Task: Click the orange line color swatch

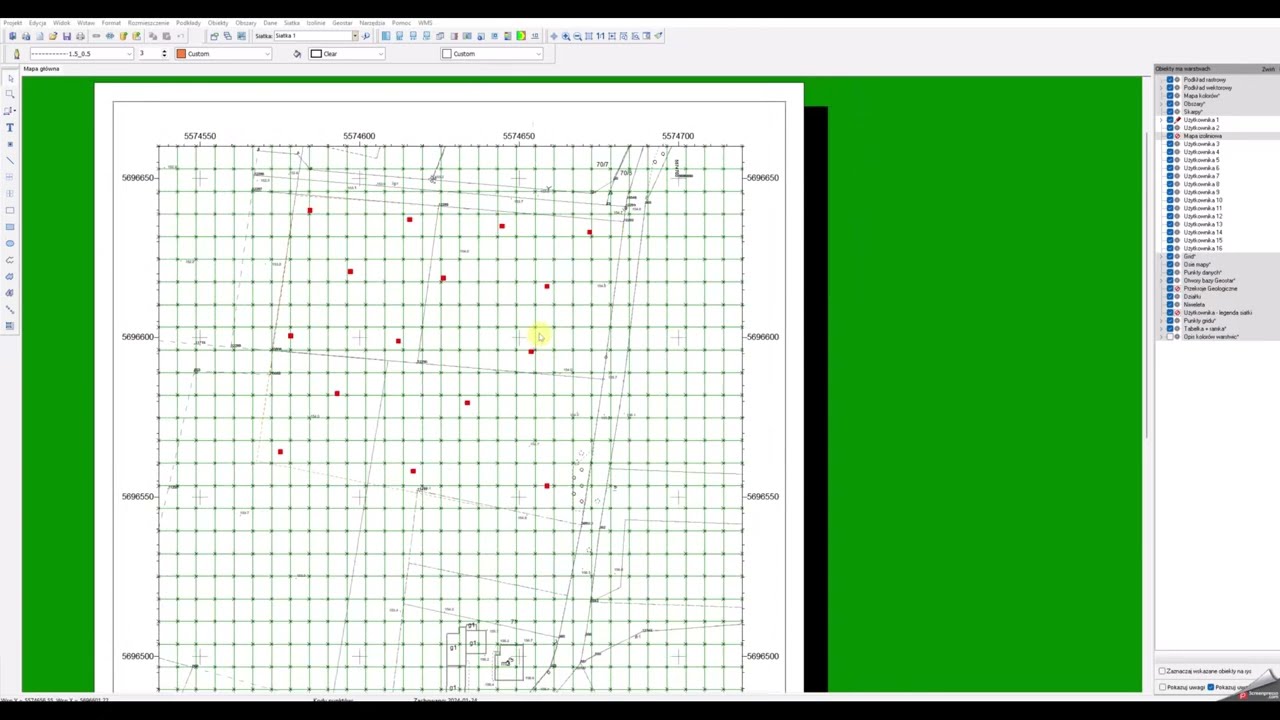Action: pos(181,54)
